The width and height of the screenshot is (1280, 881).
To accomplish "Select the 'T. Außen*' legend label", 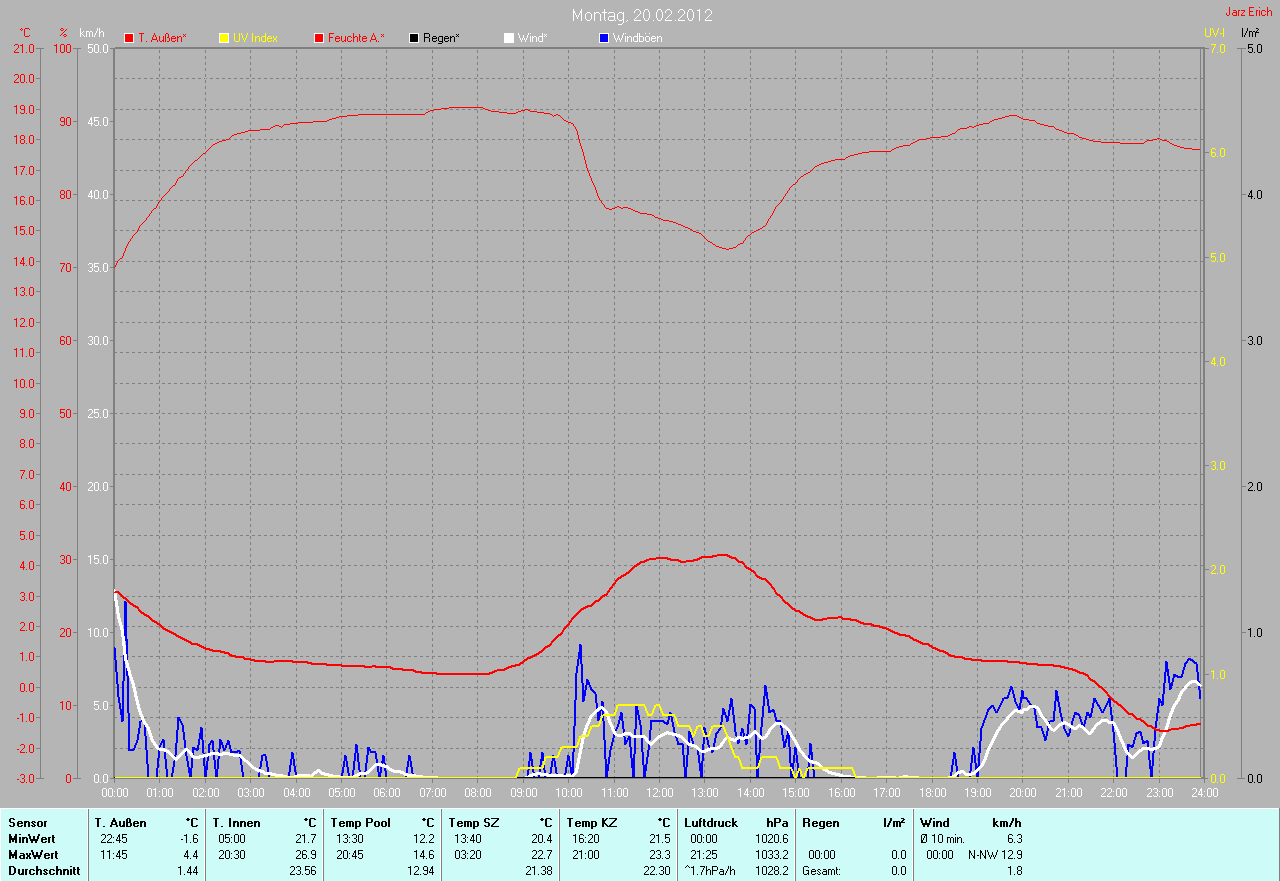I will [162, 38].
